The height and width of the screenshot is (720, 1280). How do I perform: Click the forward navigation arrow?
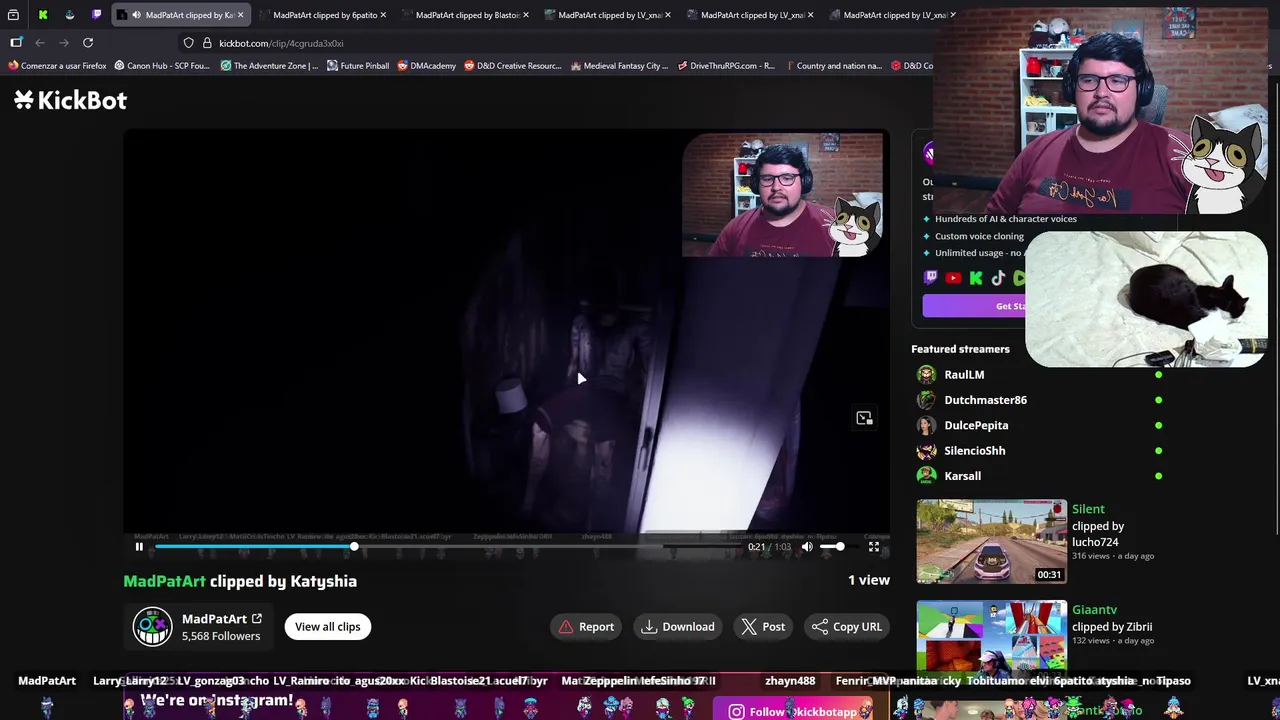coord(64,43)
